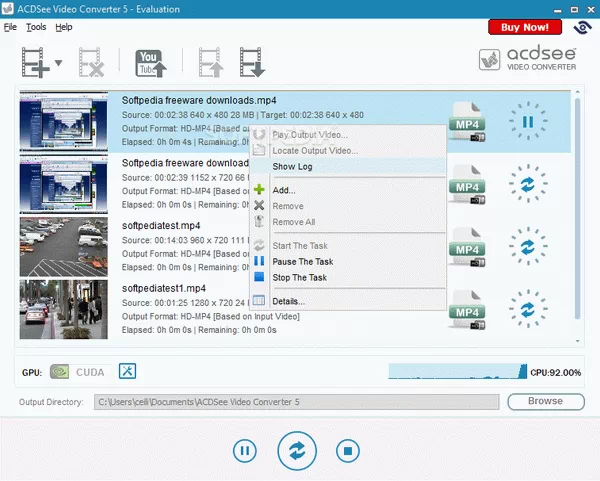The width and height of the screenshot is (600, 481).
Task: Choose Add... from the context menu
Action: pyautogui.click(x=347, y=190)
